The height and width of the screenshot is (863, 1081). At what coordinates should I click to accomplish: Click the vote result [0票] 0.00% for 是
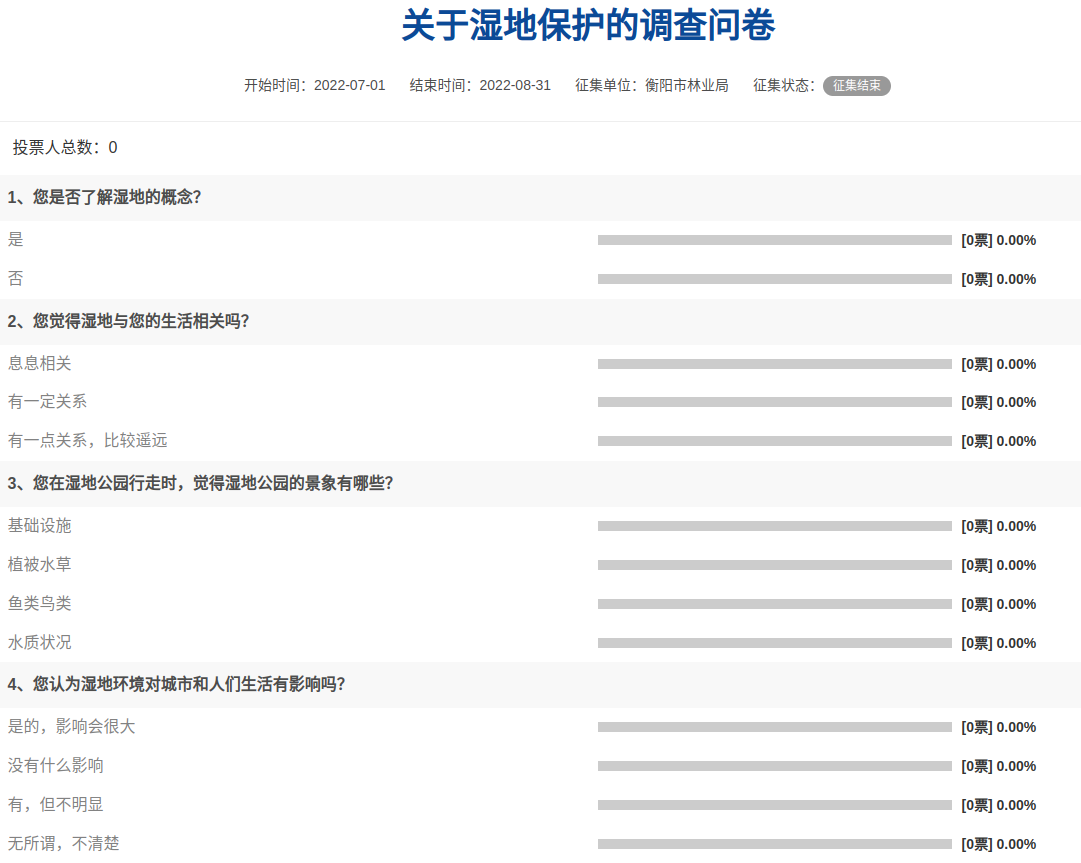coord(998,241)
